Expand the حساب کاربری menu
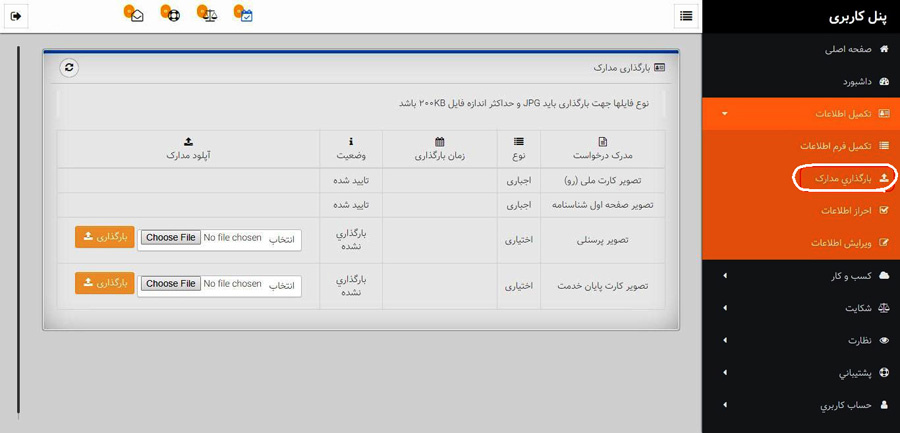The height and width of the screenshot is (433, 900). (x=800, y=405)
